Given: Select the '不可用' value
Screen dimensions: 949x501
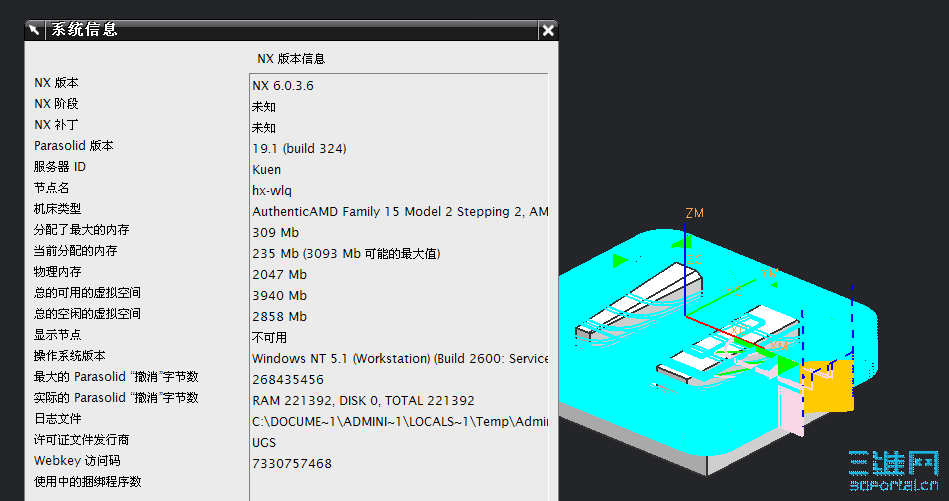Looking at the screenshot, I should 269,338.
